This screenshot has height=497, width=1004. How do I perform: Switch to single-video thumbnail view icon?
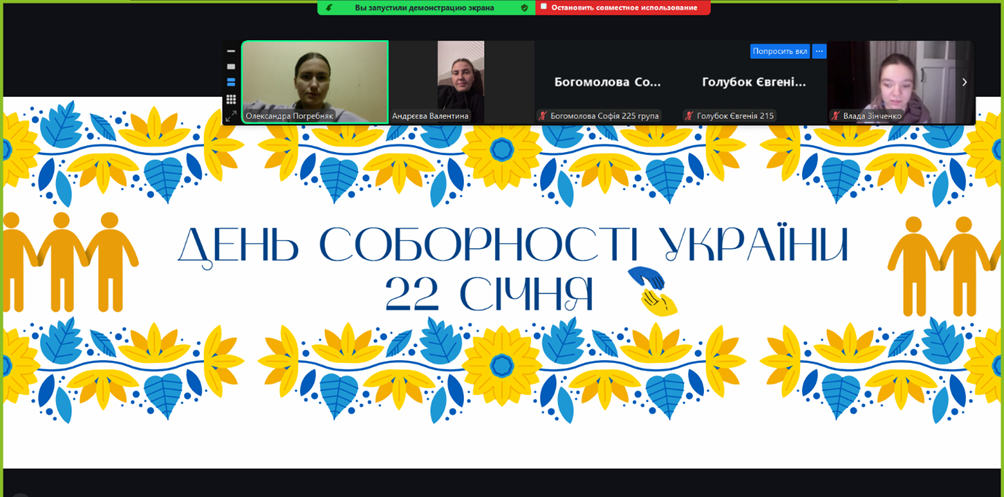pos(231,67)
